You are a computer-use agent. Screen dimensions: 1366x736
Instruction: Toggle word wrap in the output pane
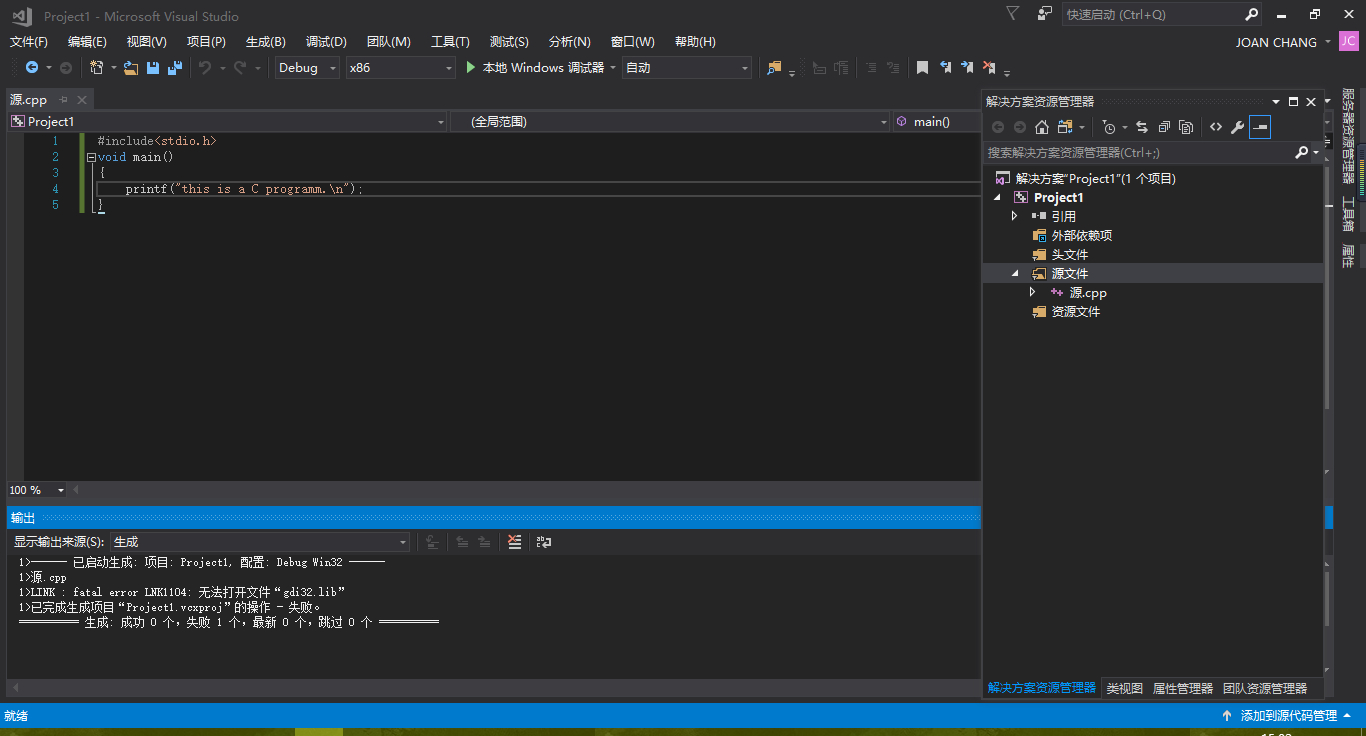coord(544,542)
